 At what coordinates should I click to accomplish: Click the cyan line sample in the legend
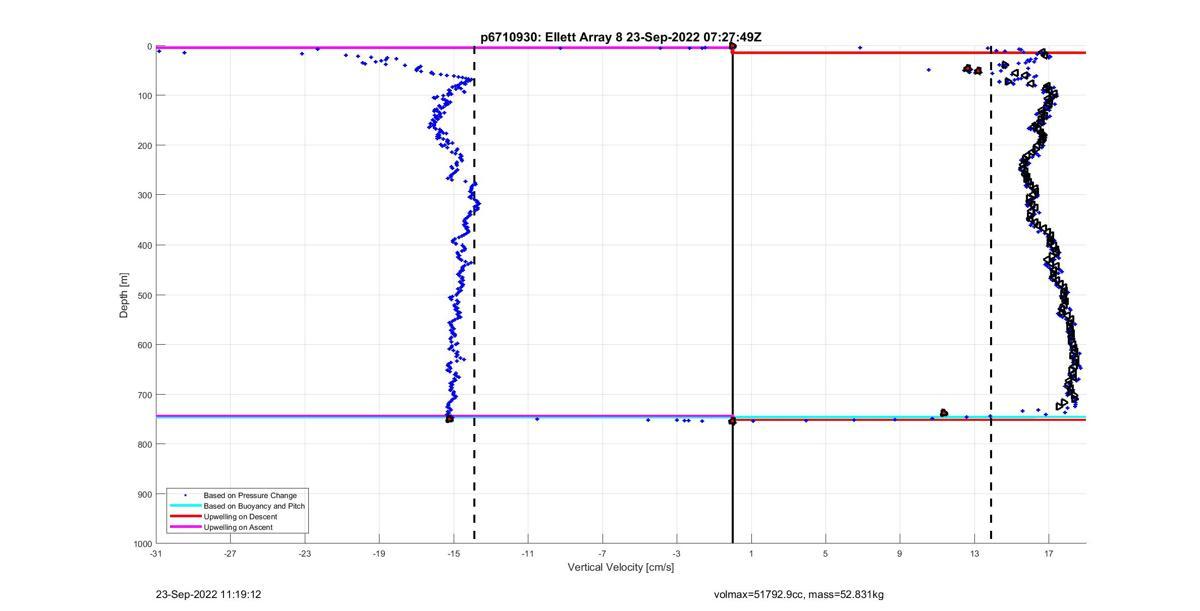(184, 506)
